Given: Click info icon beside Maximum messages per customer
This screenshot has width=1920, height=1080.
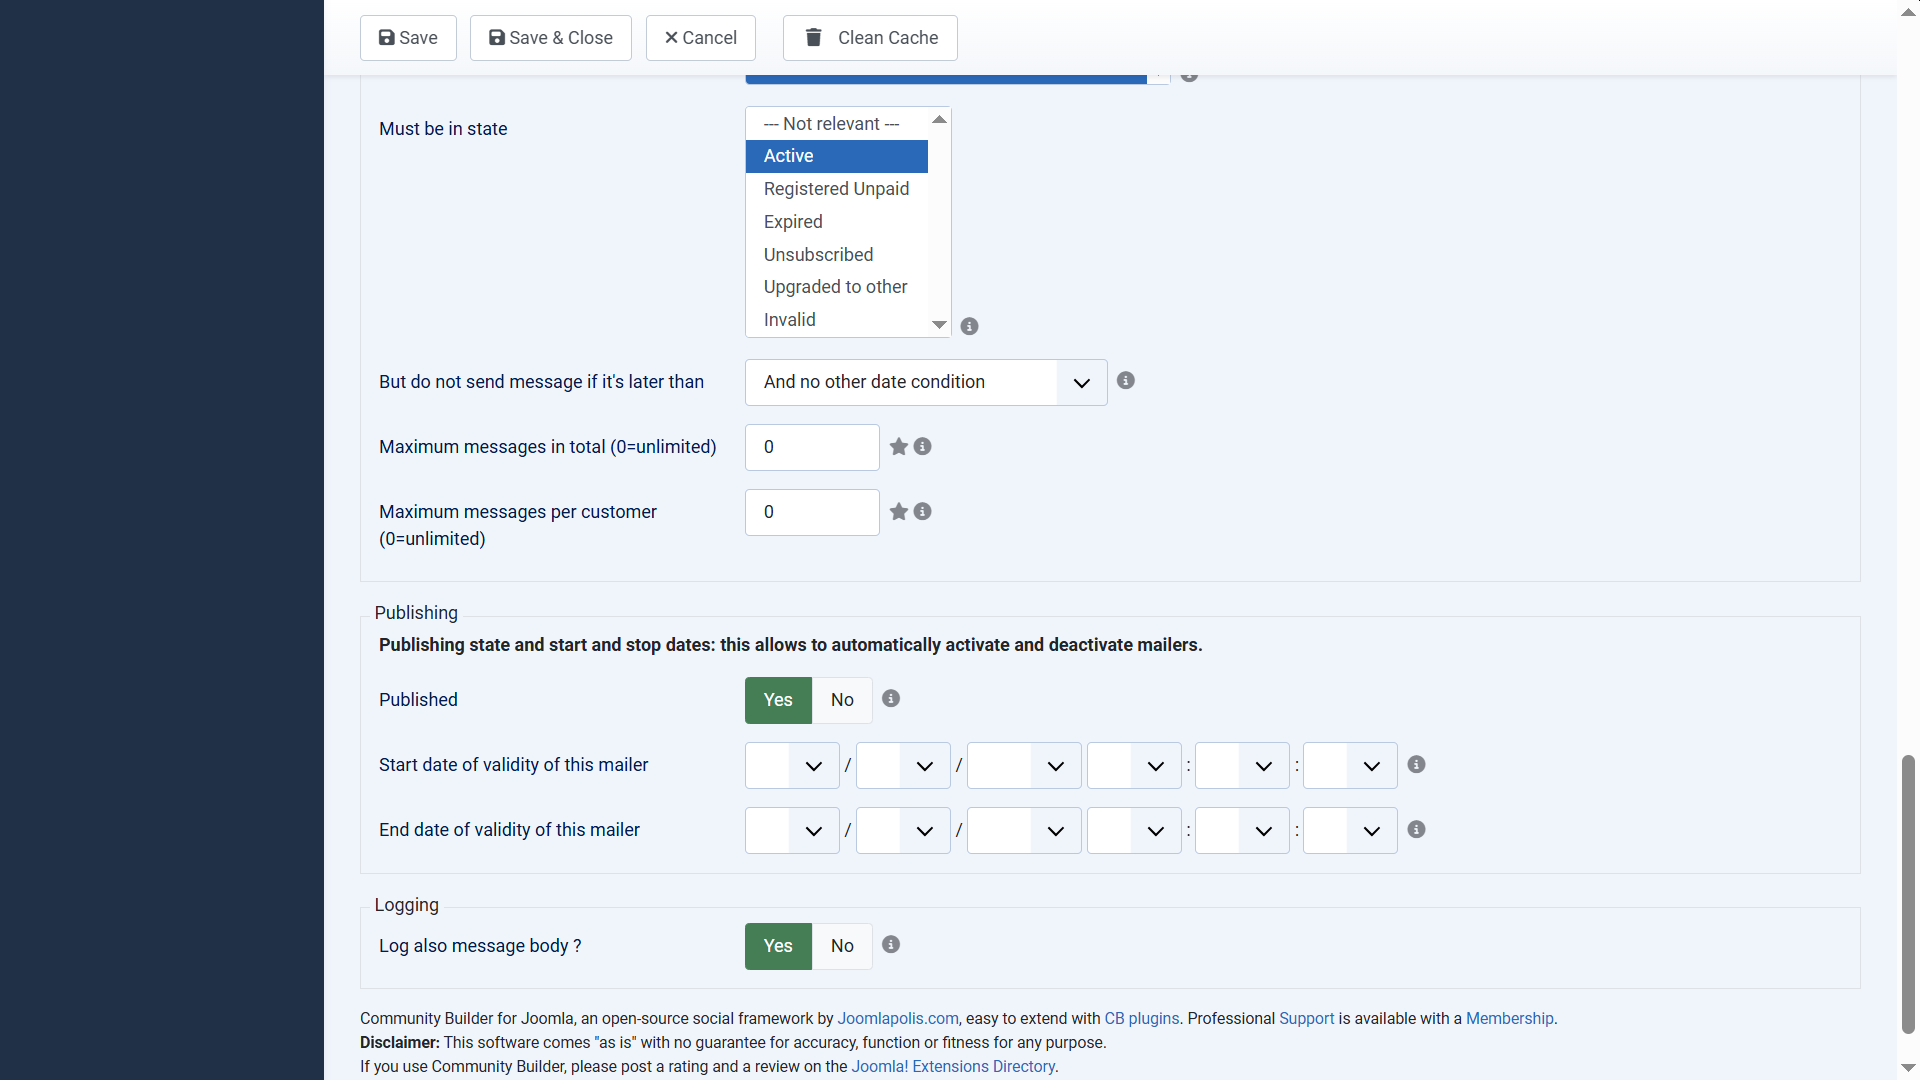Looking at the screenshot, I should 922,512.
